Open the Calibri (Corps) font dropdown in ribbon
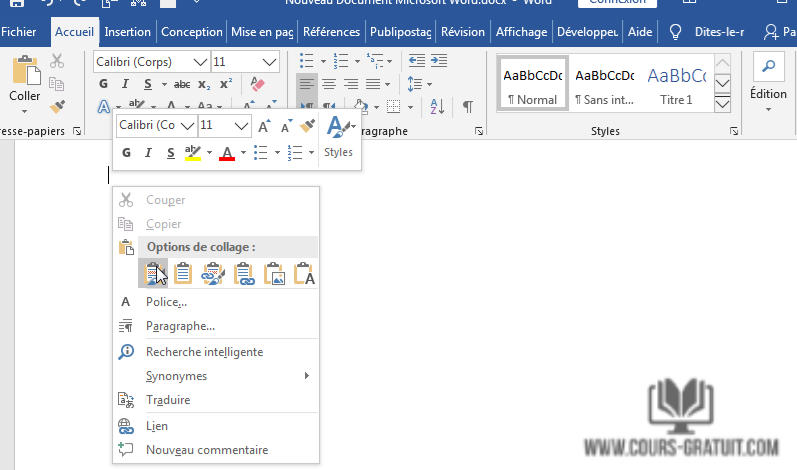 [x=200, y=62]
